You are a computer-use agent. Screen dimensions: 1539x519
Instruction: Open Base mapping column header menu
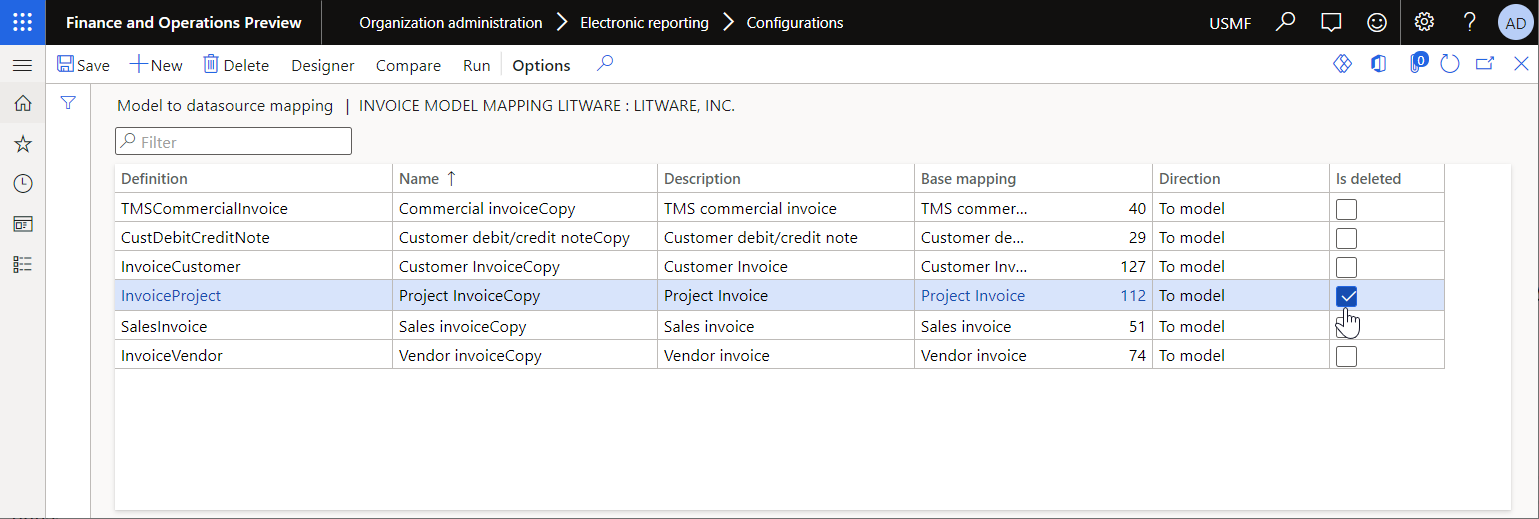[x=1033, y=178]
